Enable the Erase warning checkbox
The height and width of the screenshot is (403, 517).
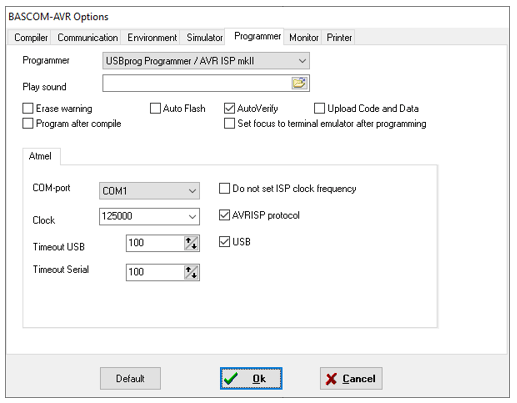click(x=28, y=108)
